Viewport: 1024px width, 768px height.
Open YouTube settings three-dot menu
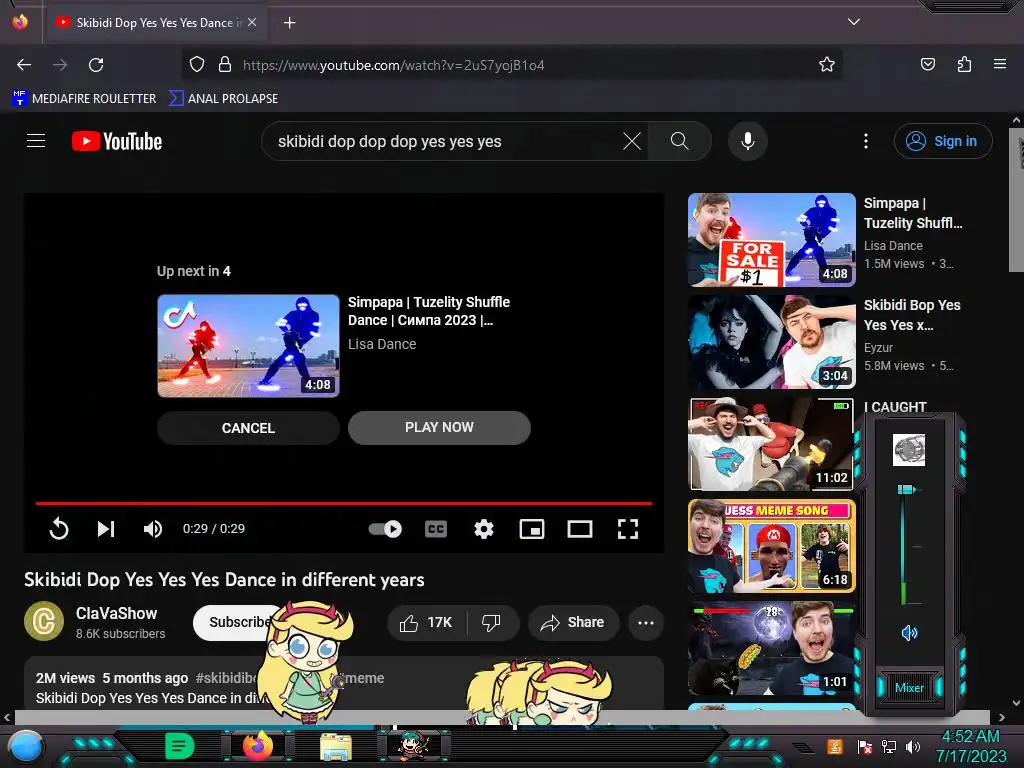tap(866, 141)
